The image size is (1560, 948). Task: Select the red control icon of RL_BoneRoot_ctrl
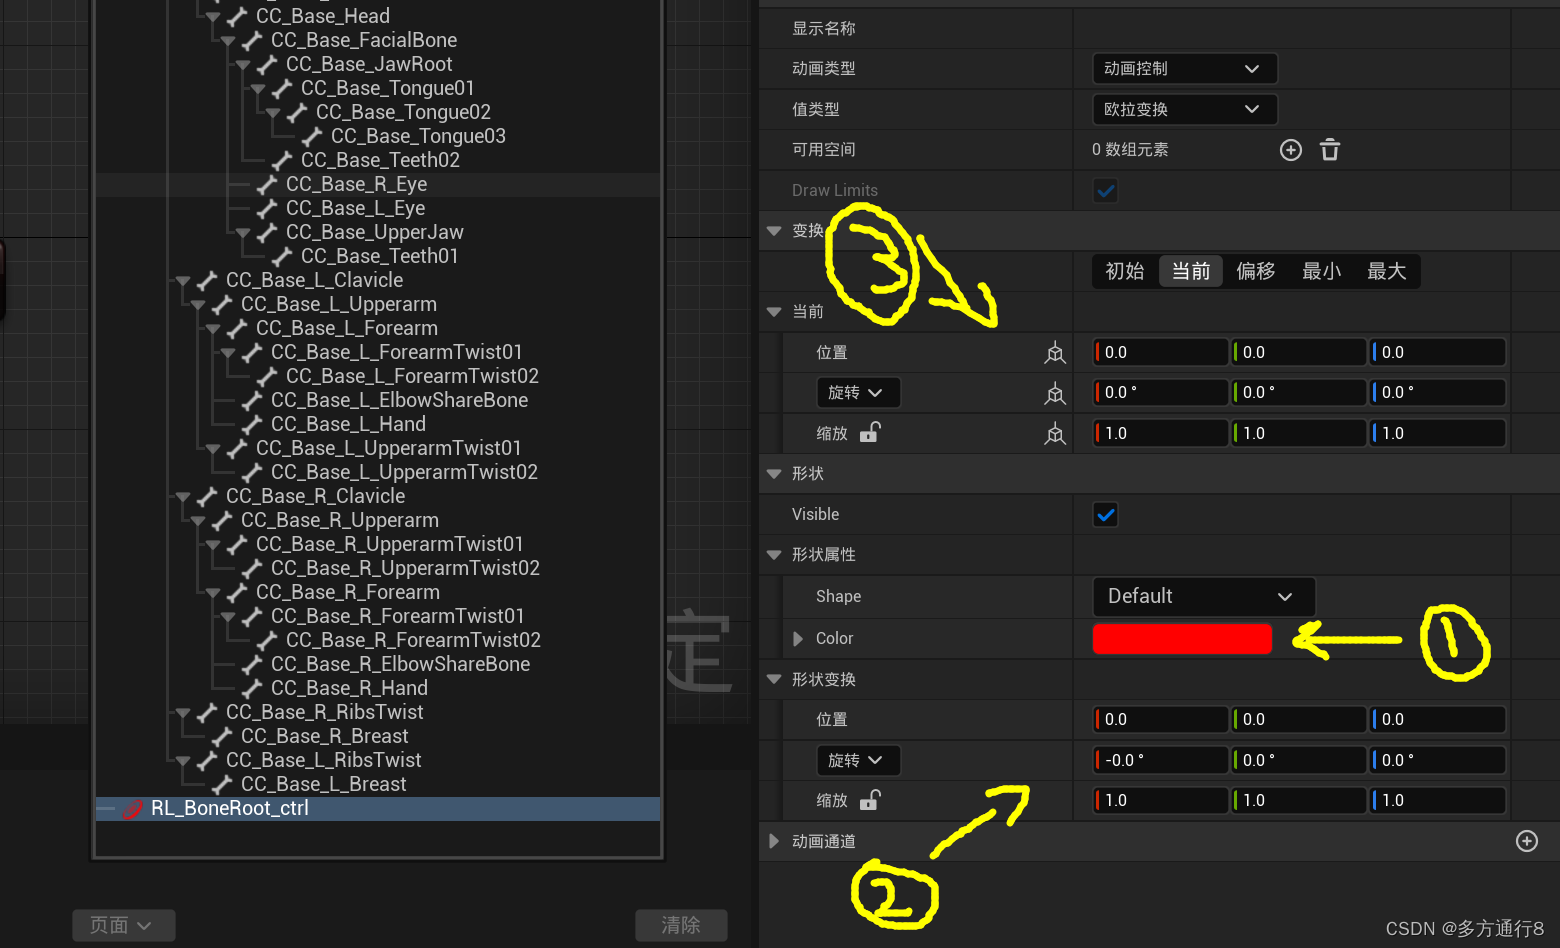coord(132,809)
